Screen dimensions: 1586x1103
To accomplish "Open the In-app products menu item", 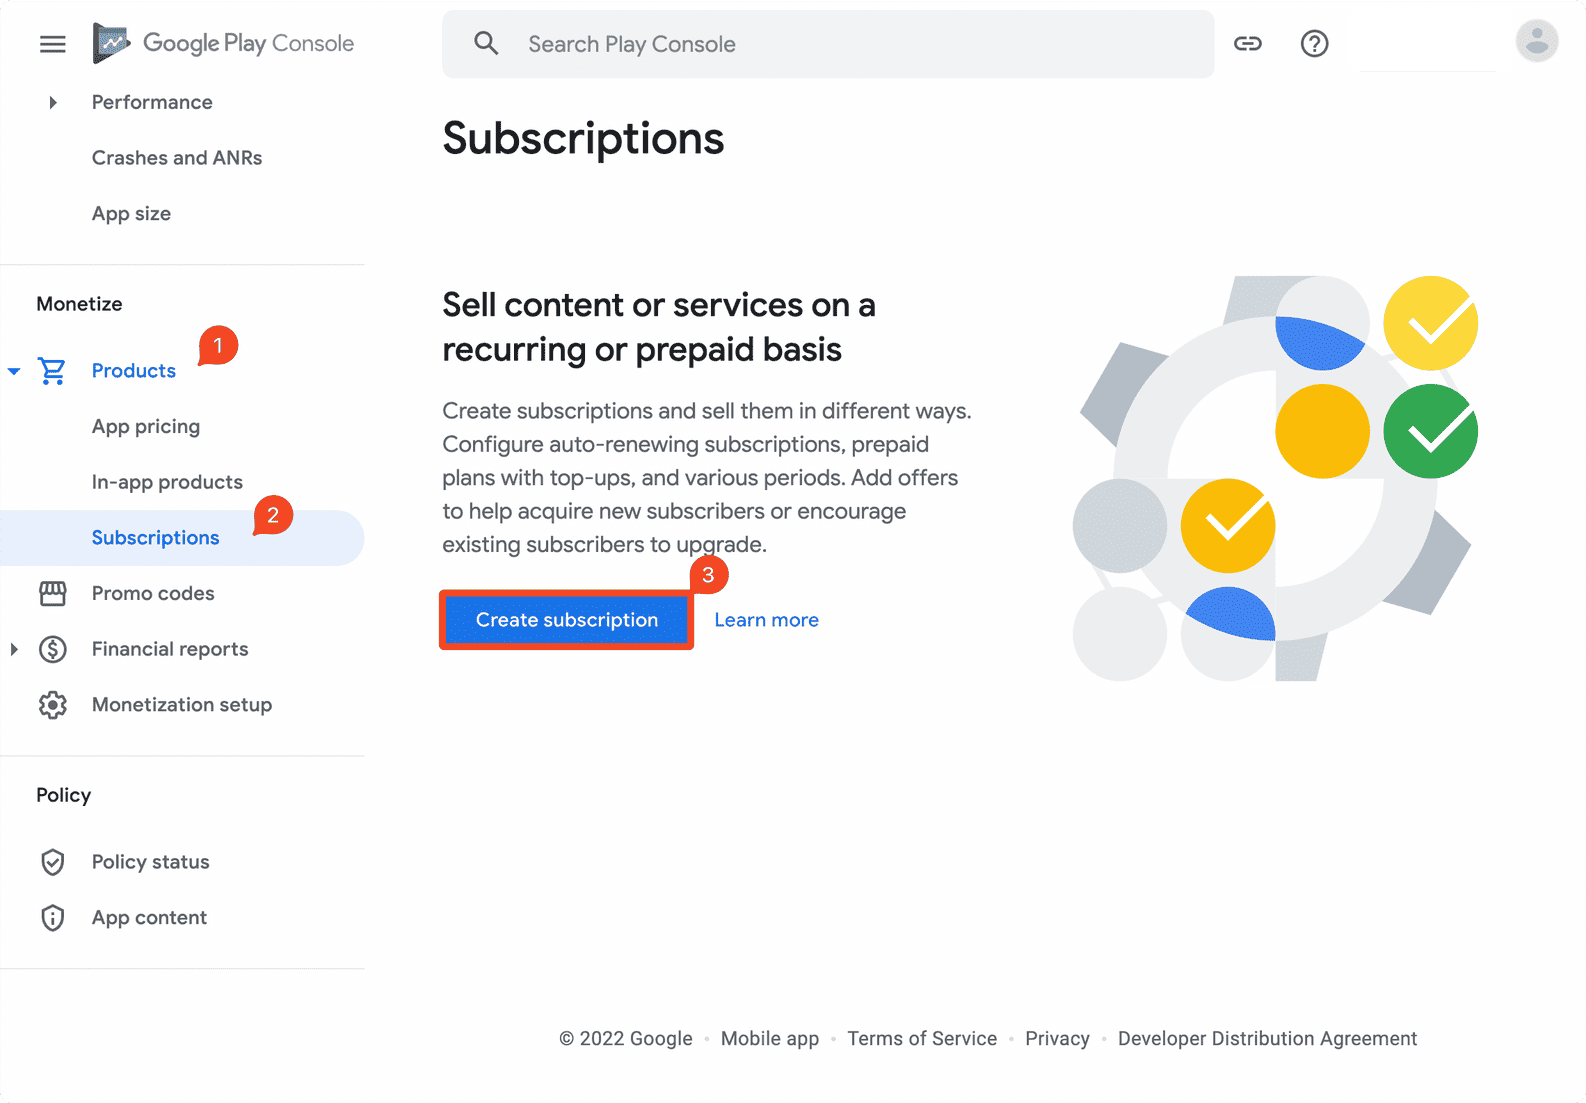I will pyautogui.click(x=167, y=482).
